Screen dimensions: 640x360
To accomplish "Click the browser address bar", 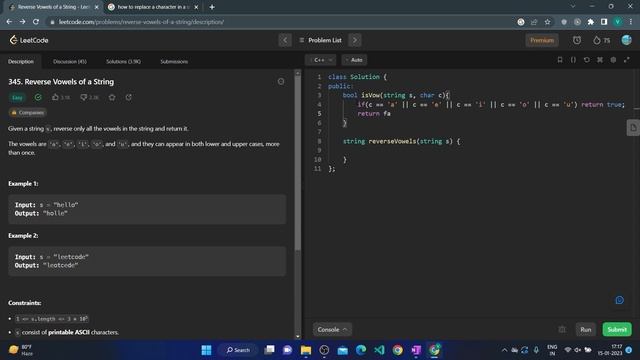I will pos(282,22).
